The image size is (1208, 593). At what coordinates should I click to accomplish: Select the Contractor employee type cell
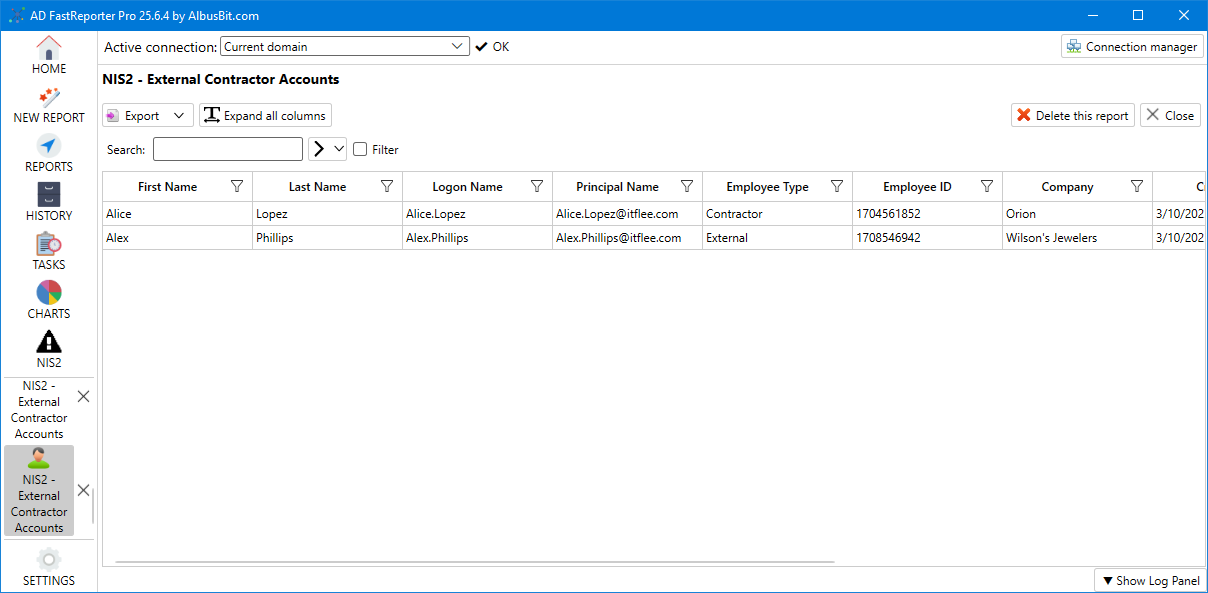pyautogui.click(x=777, y=214)
